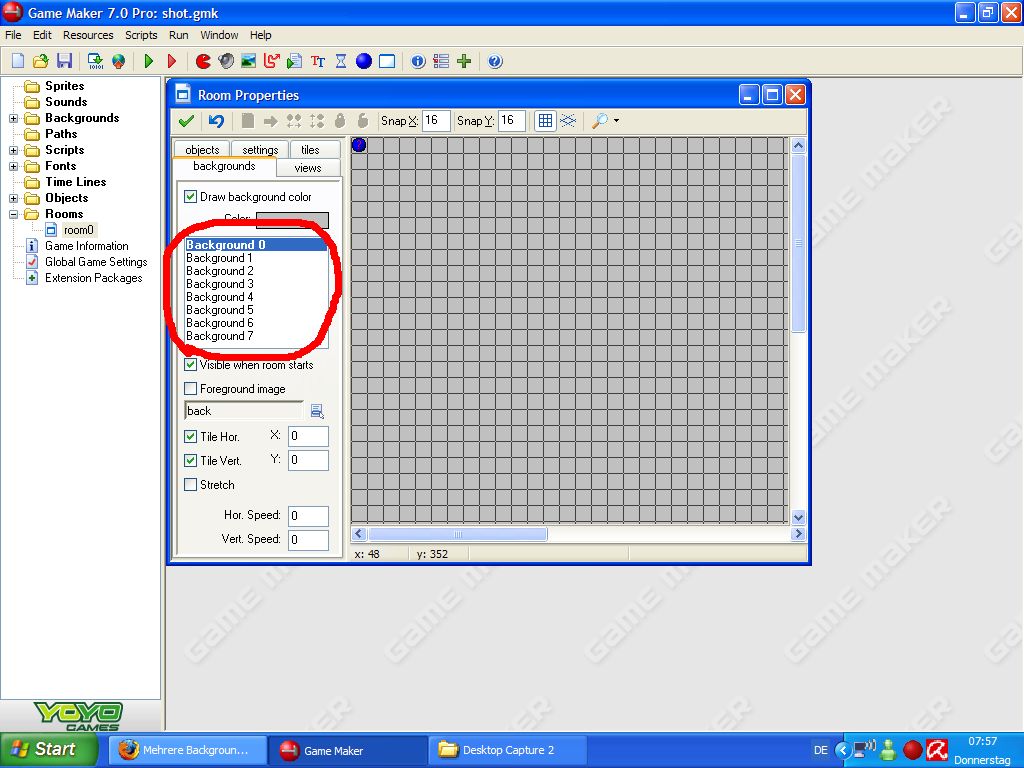Click the Create a sprite Pac-Man icon
Viewport: 1024px width, 768px height.
click(x=203, y=61)
